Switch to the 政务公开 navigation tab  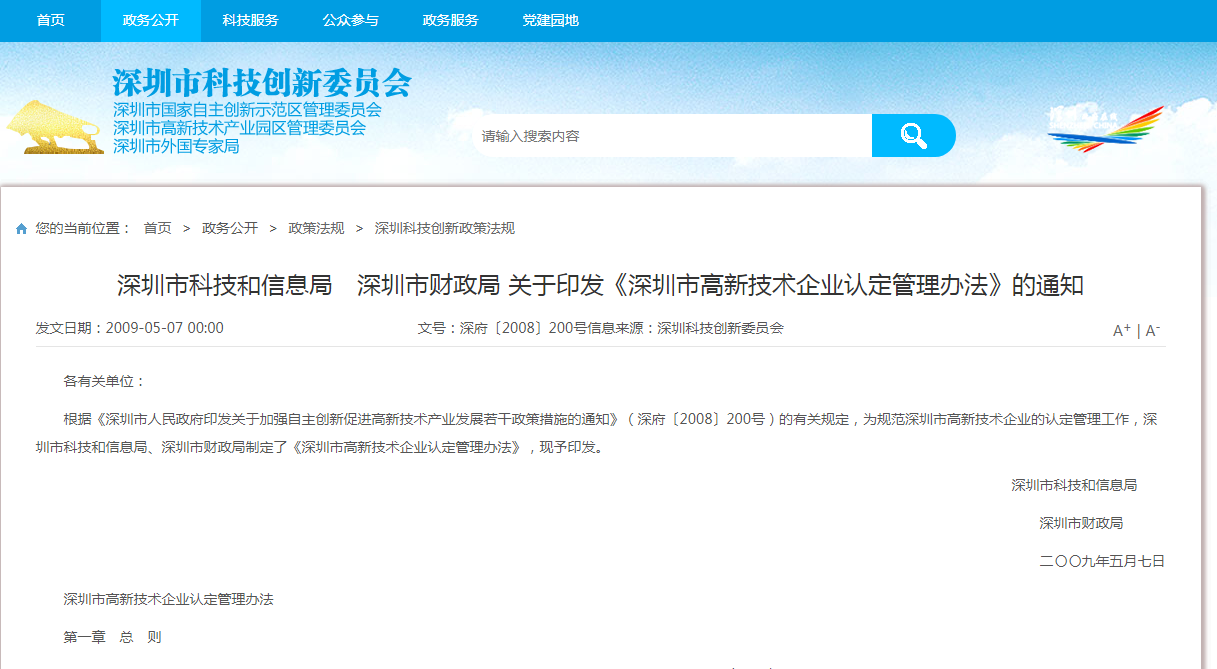click(150, 20)
